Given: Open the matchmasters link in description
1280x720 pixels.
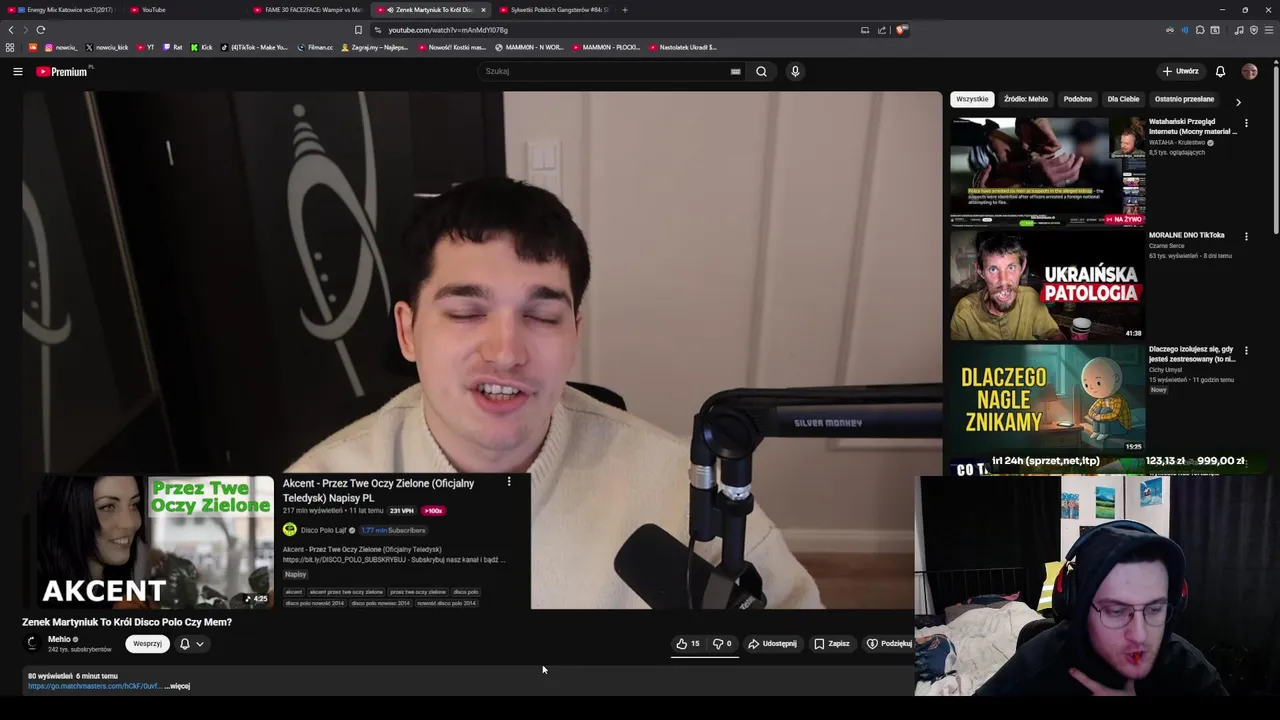Looking at the screenshot, I should pyautogui.click(x=94, y=686).
